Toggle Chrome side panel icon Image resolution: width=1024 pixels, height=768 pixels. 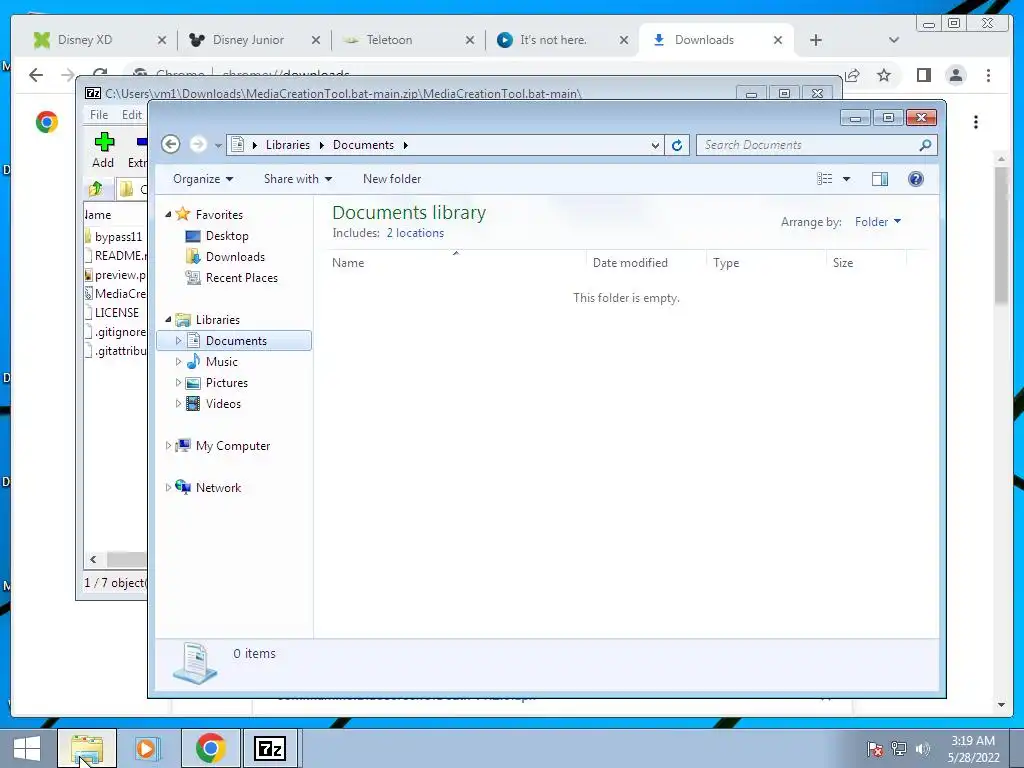coord(923,75)
